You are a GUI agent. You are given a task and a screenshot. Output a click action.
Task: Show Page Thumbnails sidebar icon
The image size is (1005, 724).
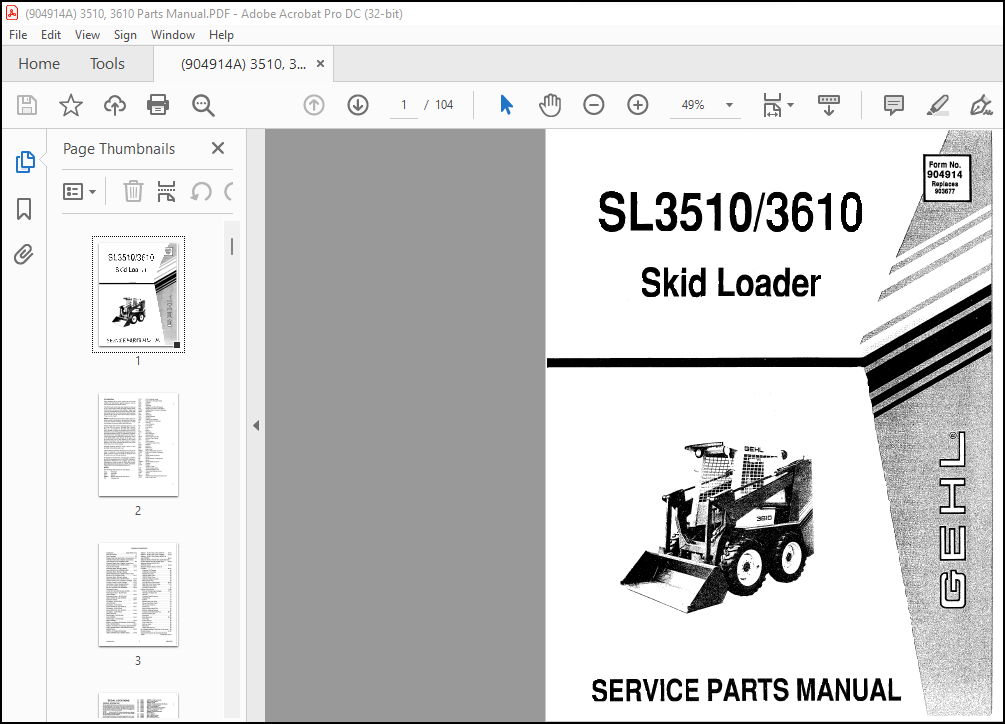click(x=24, y=162)
